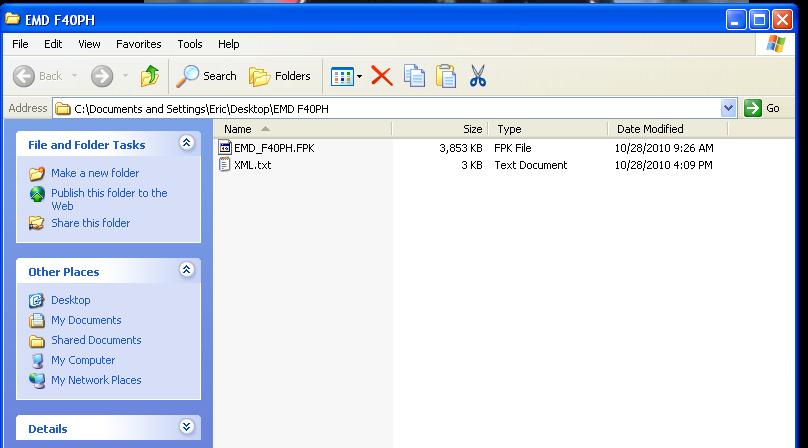Click the 10/28/2010 4:09 PM date
Image resolution: width=808 pixels, height=448 pixels.
[x=663, y=165]
